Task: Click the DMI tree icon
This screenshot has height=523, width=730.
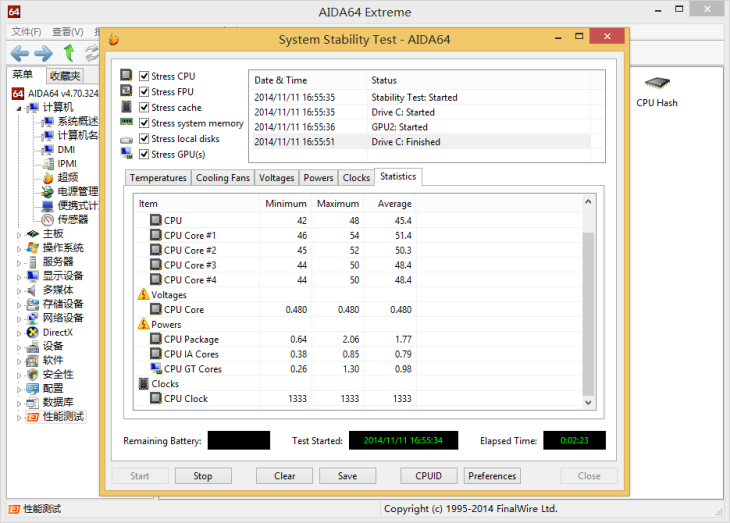Action: point(47,149)
